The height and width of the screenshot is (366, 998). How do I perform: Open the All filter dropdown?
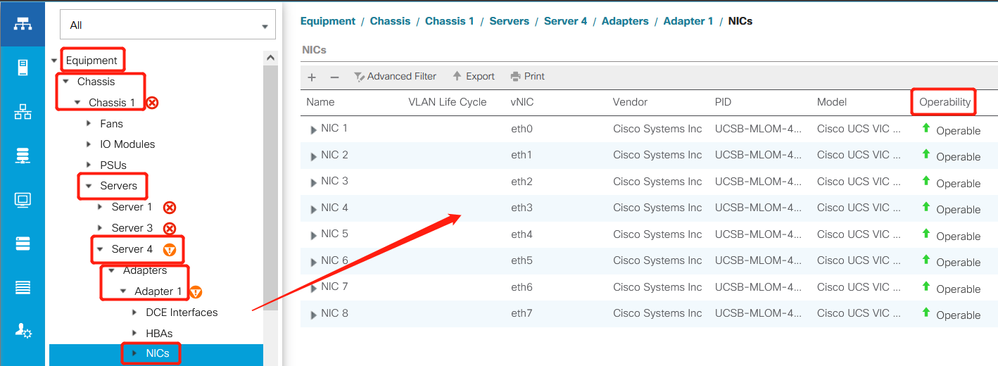167,25
